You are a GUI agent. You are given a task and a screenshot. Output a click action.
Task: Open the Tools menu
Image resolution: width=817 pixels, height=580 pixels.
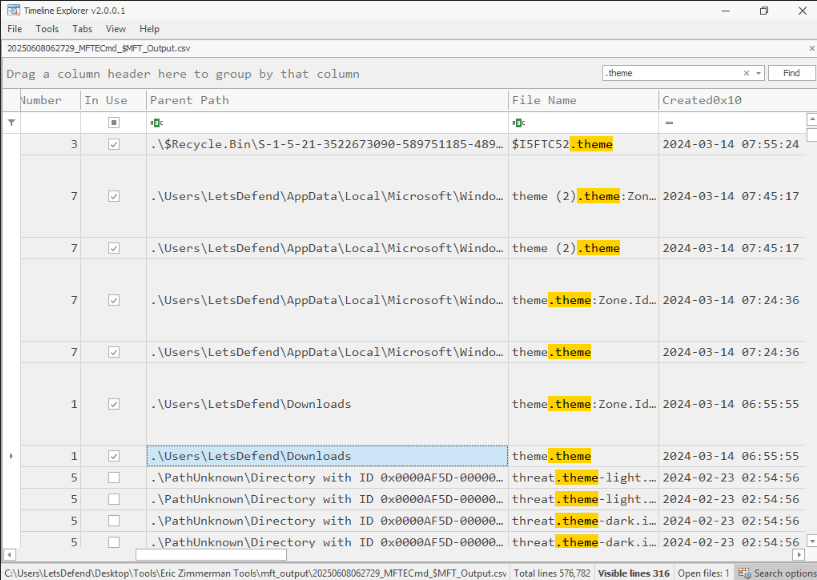[x=47, y=29]
